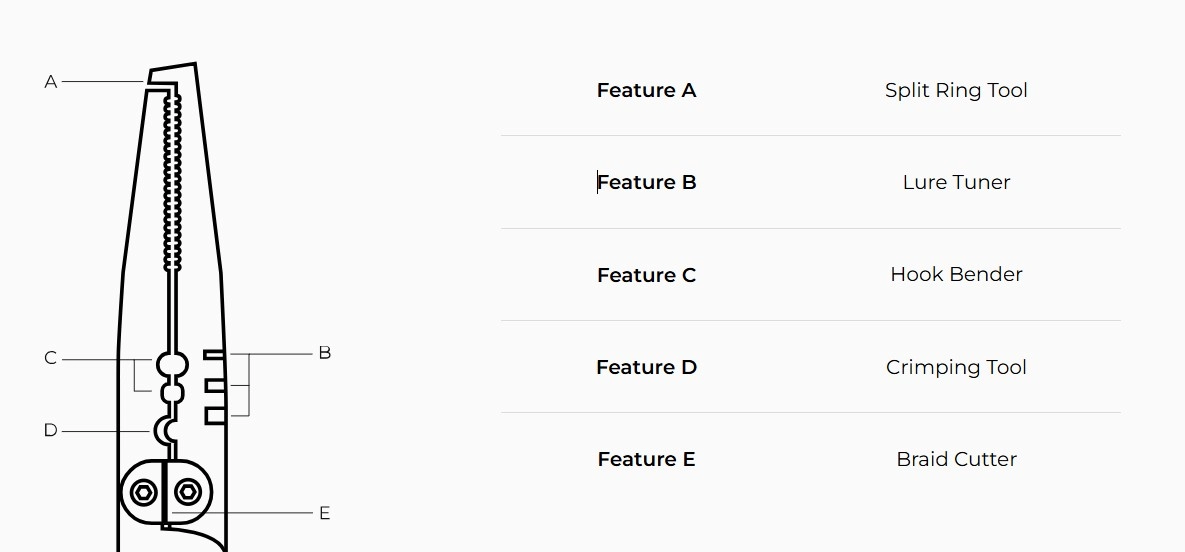Click the letter A diagram label

click(51, 82)
